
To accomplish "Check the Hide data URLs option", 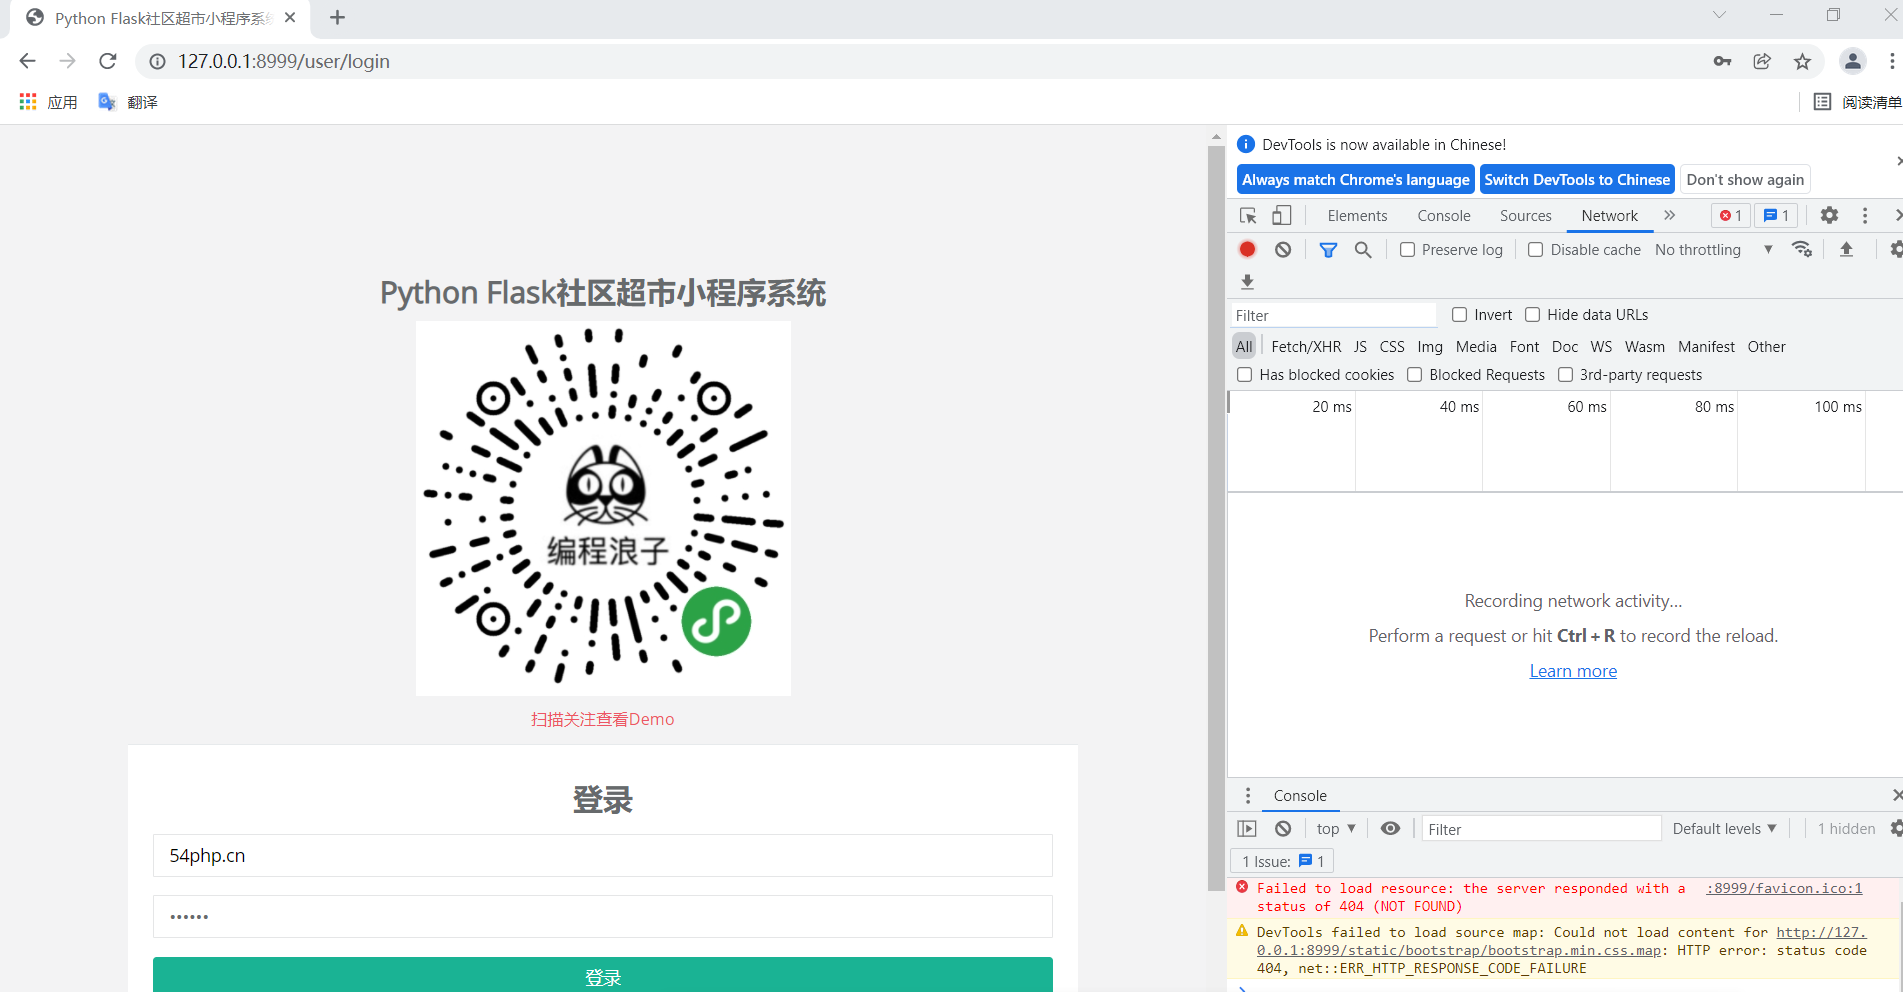I will click(1533, 314).
